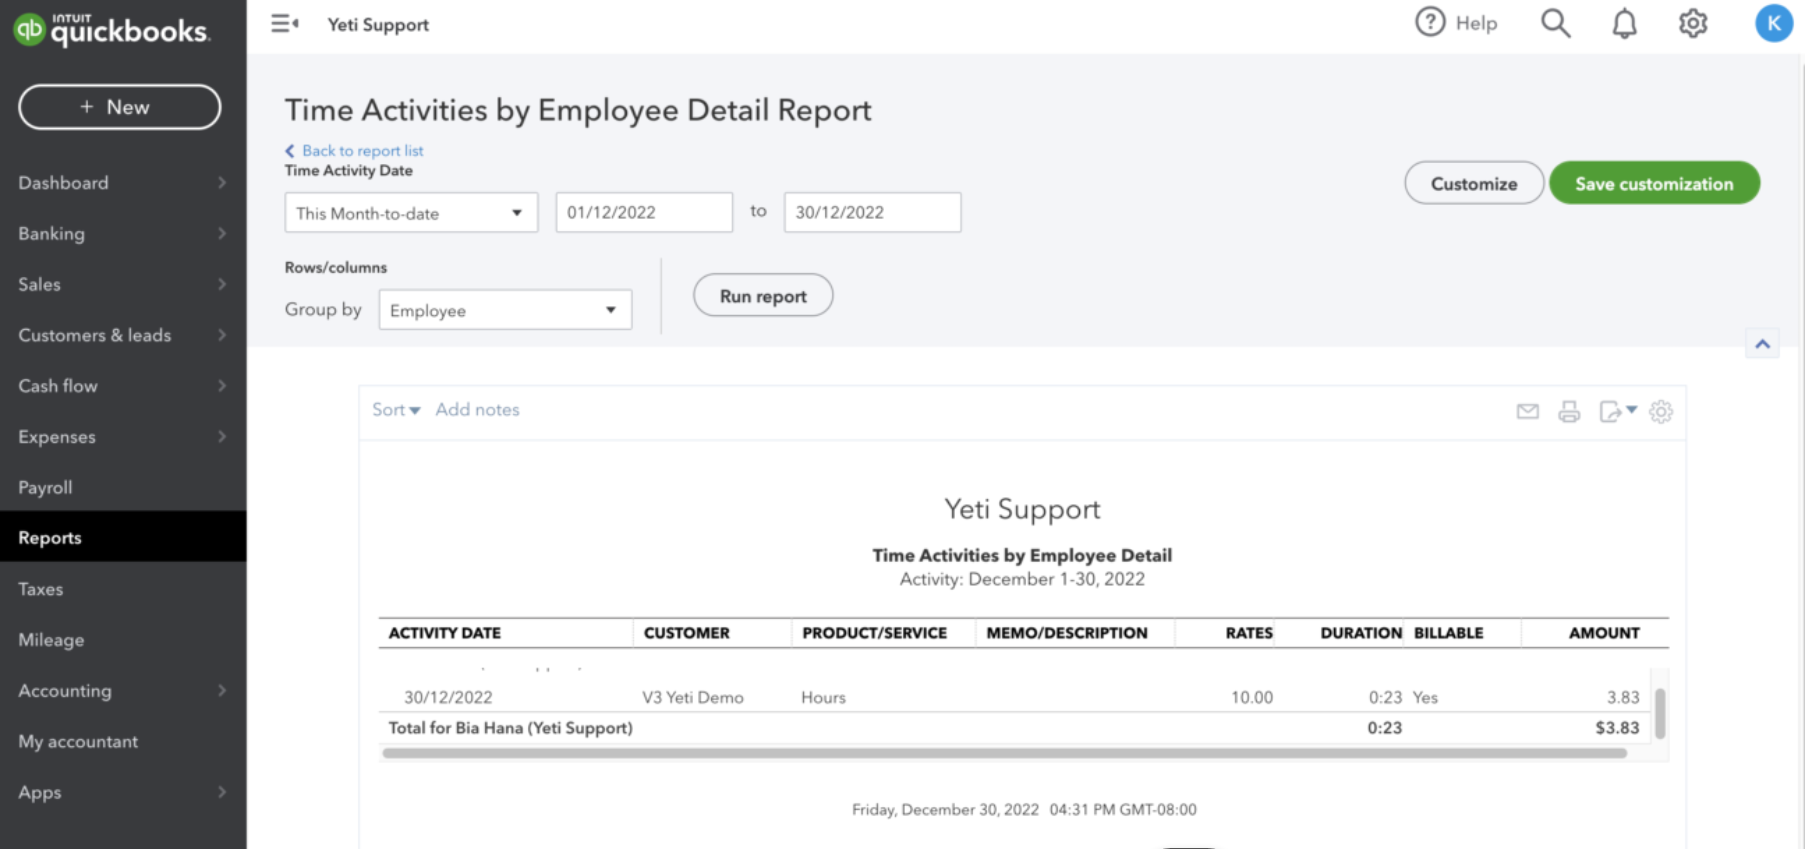
Task: Click Save customization
Action: click(x=1654, y=183)
